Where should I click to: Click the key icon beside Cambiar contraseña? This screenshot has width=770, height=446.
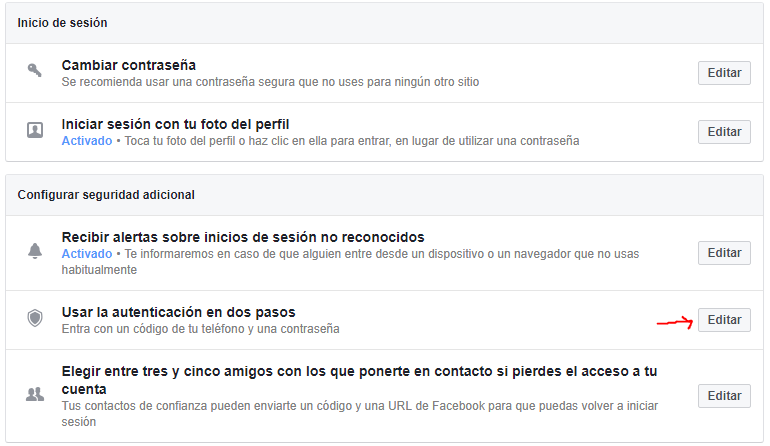click(34, 71)
